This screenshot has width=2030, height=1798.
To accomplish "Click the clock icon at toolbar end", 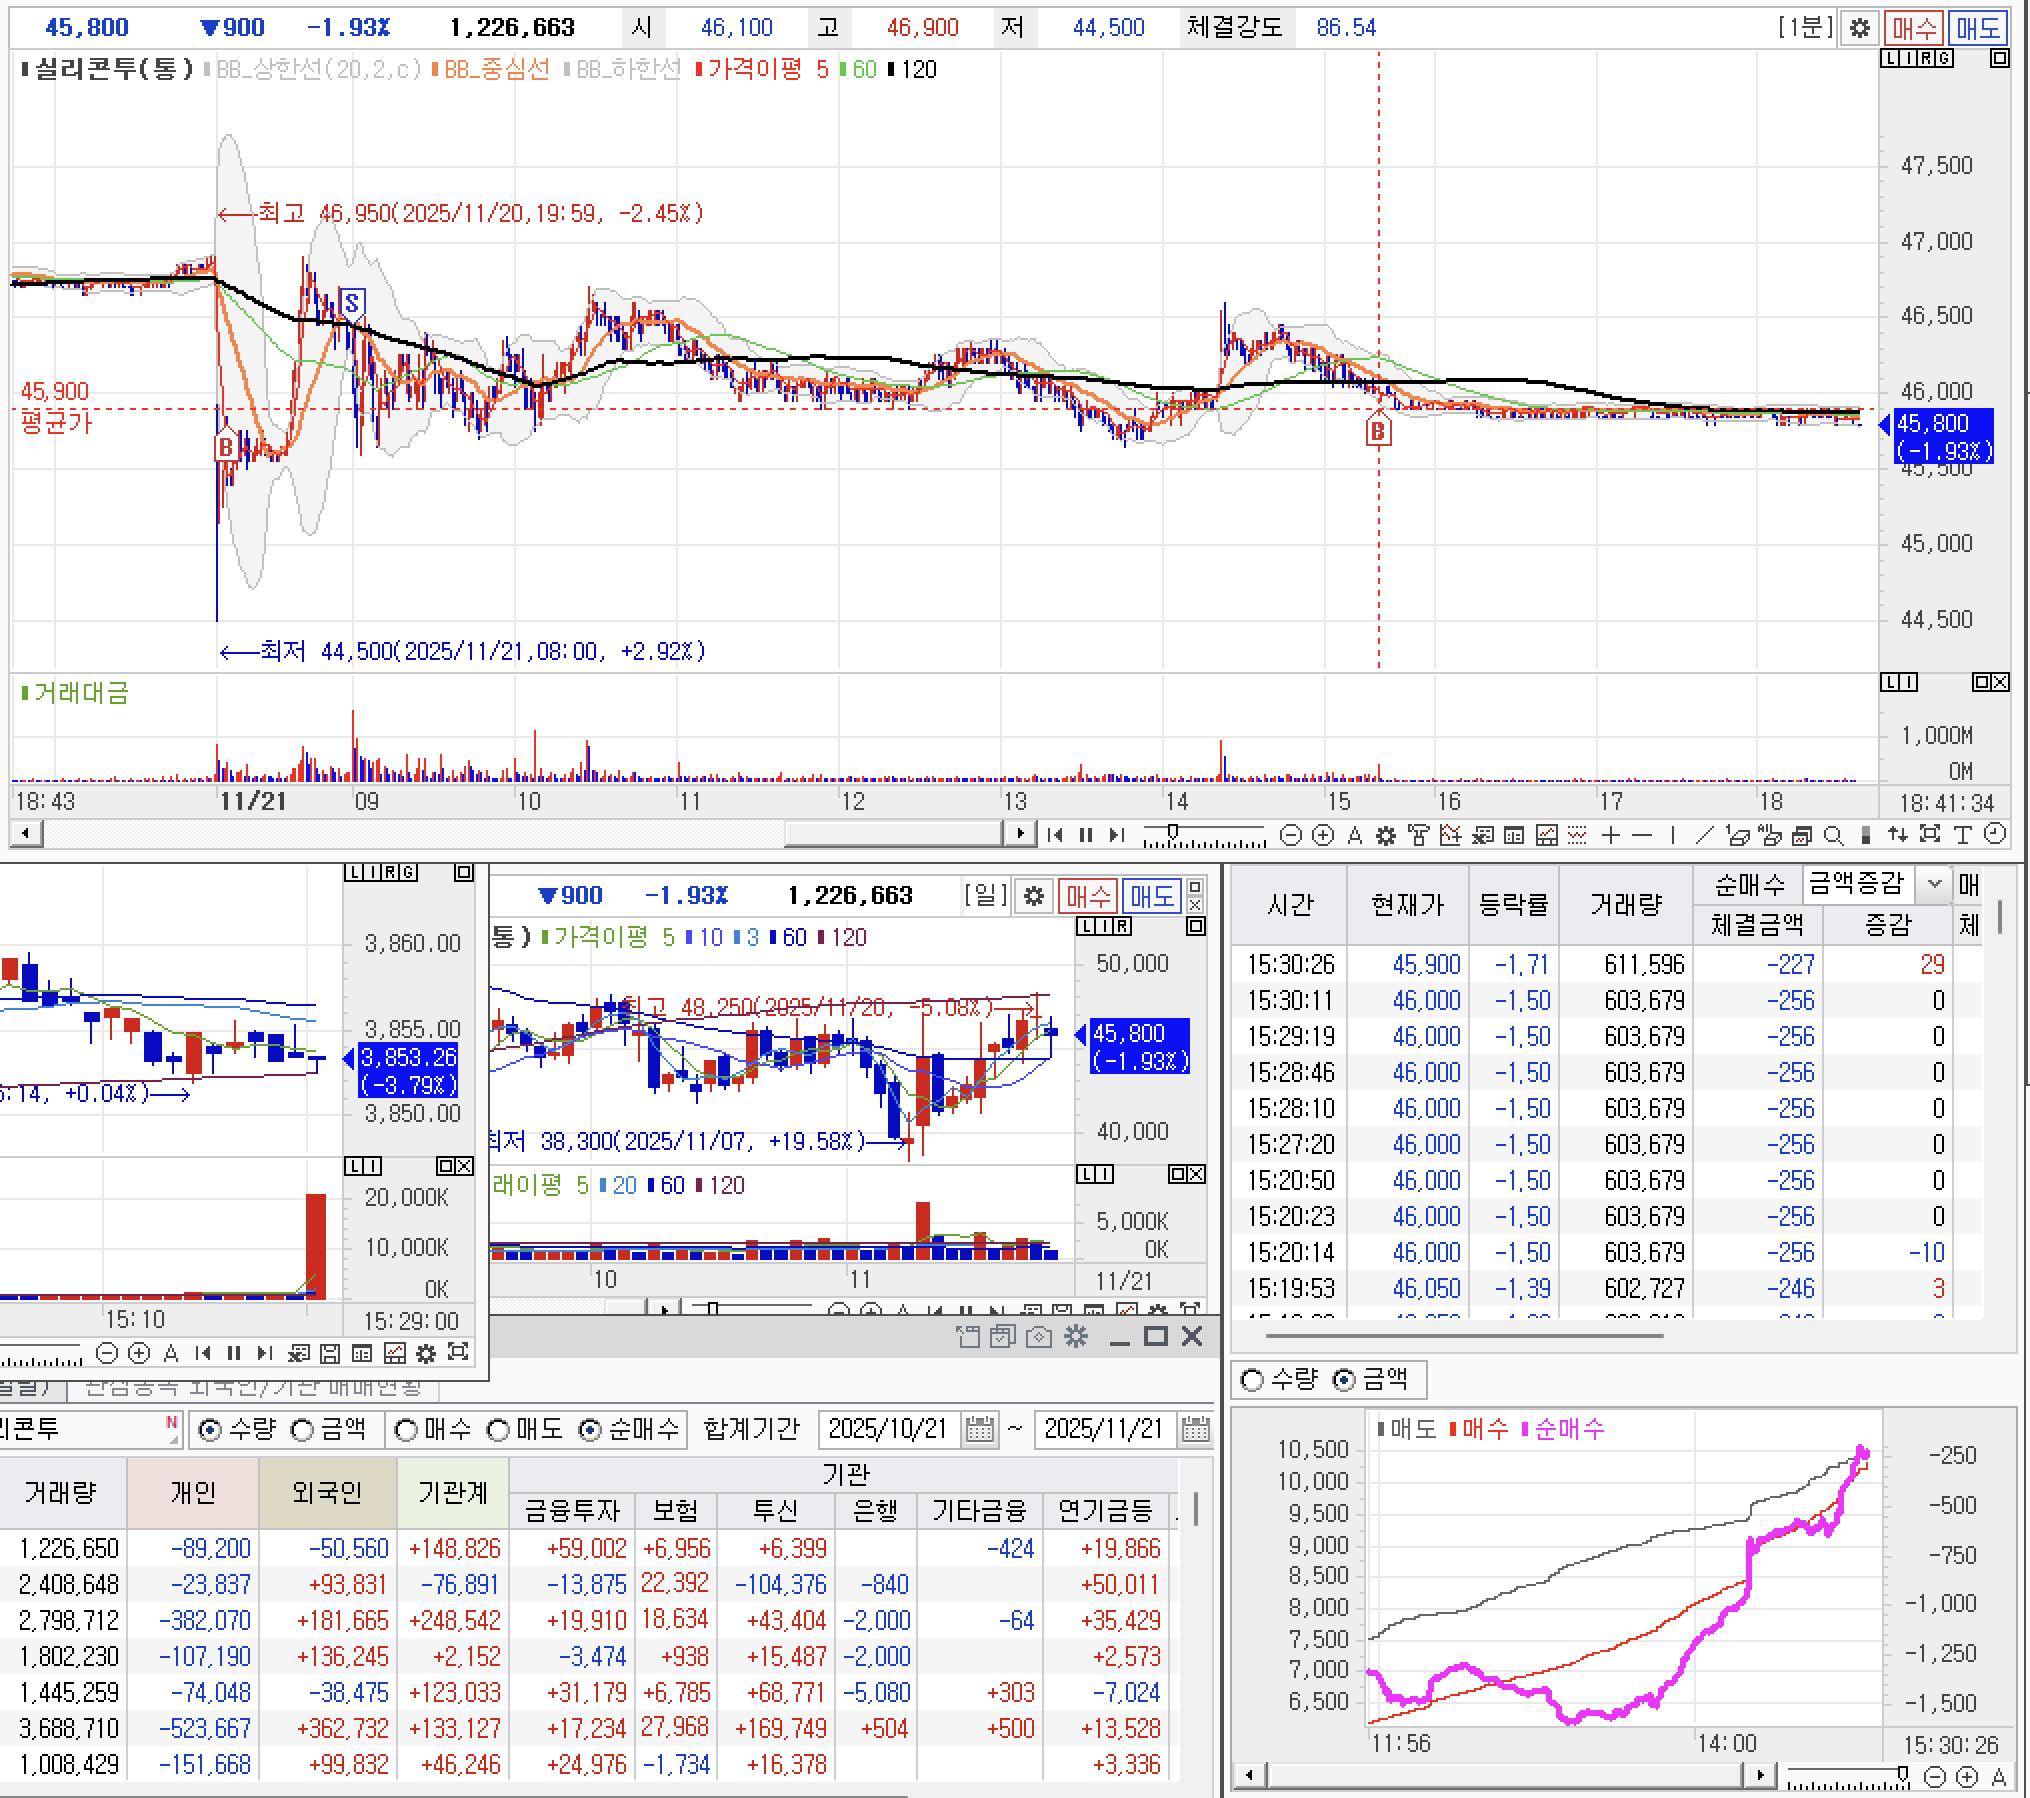I will [1994, 835].
